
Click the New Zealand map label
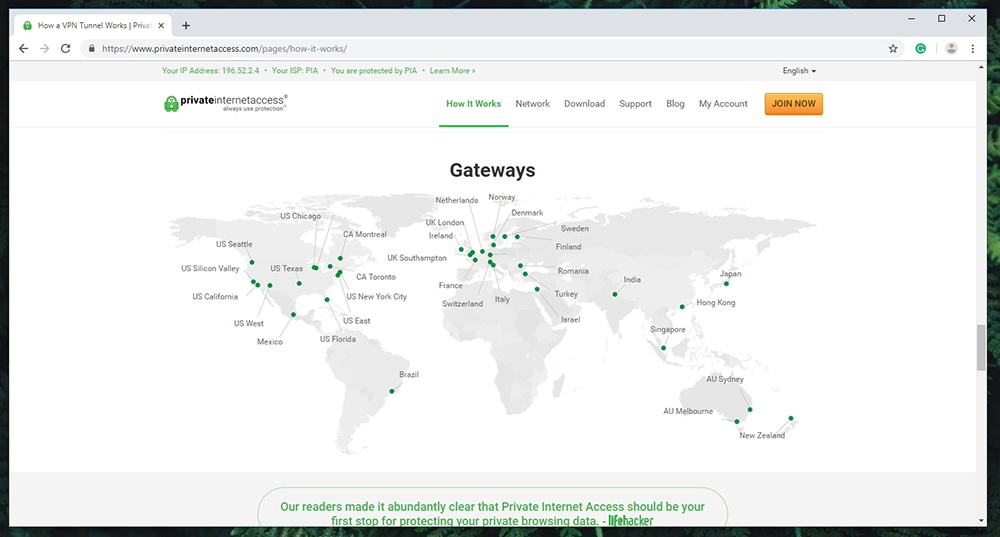(762, 436)
